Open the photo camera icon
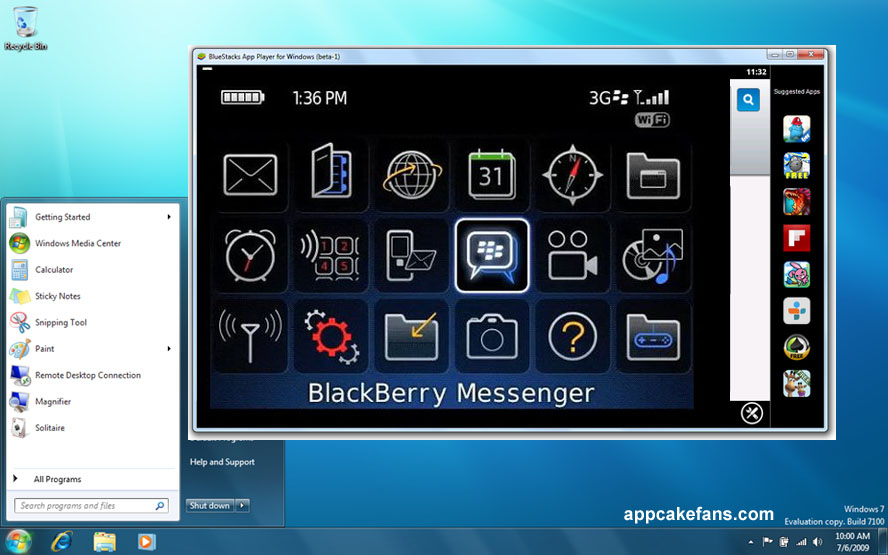888x555 pixels. 492,337
